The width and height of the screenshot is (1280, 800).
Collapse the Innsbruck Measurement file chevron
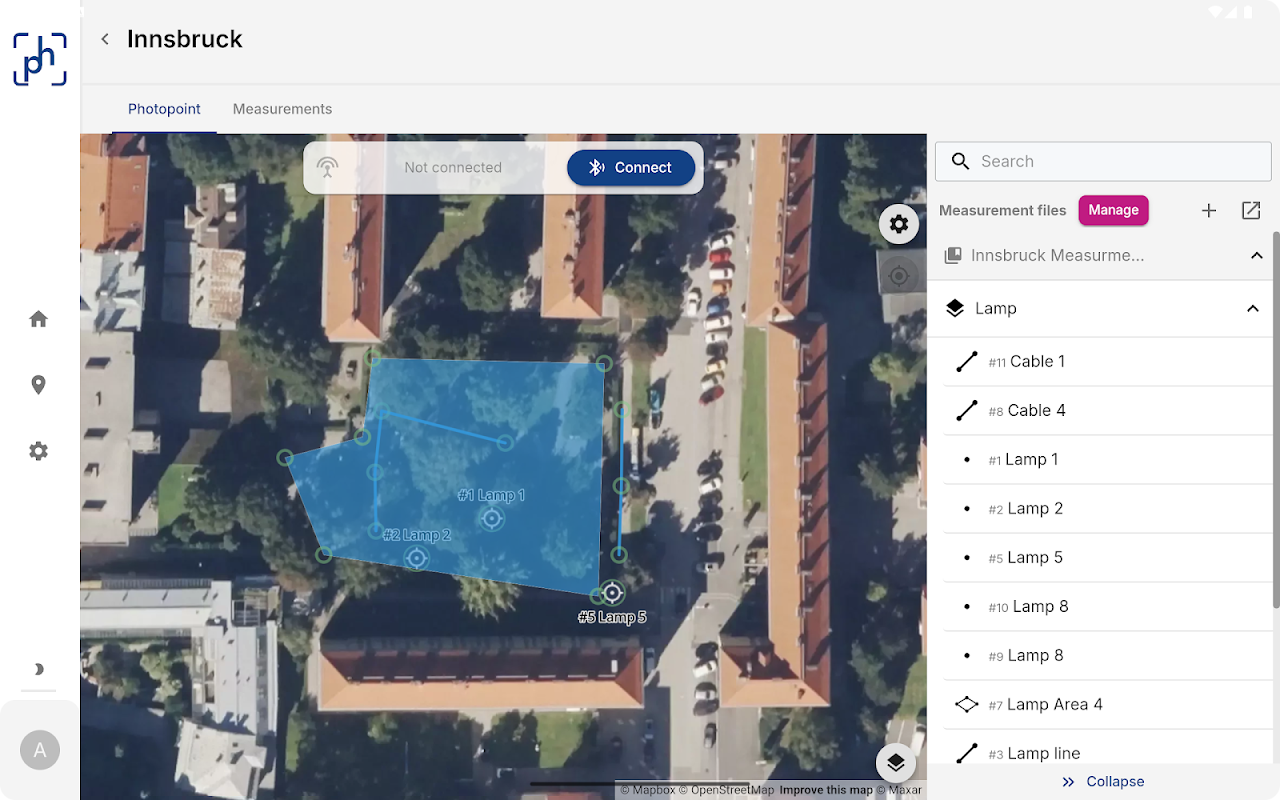[1257, 256]
